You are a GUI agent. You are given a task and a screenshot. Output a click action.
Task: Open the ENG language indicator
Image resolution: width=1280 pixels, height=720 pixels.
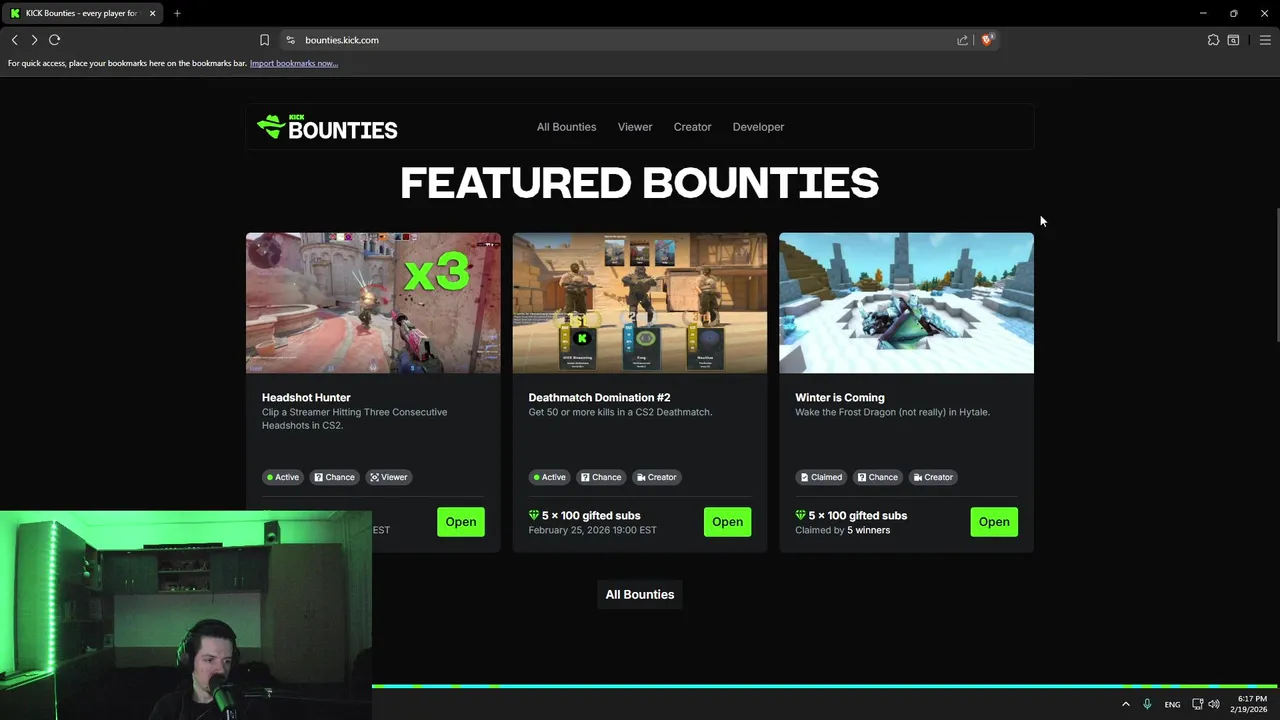click(1172, 704)
